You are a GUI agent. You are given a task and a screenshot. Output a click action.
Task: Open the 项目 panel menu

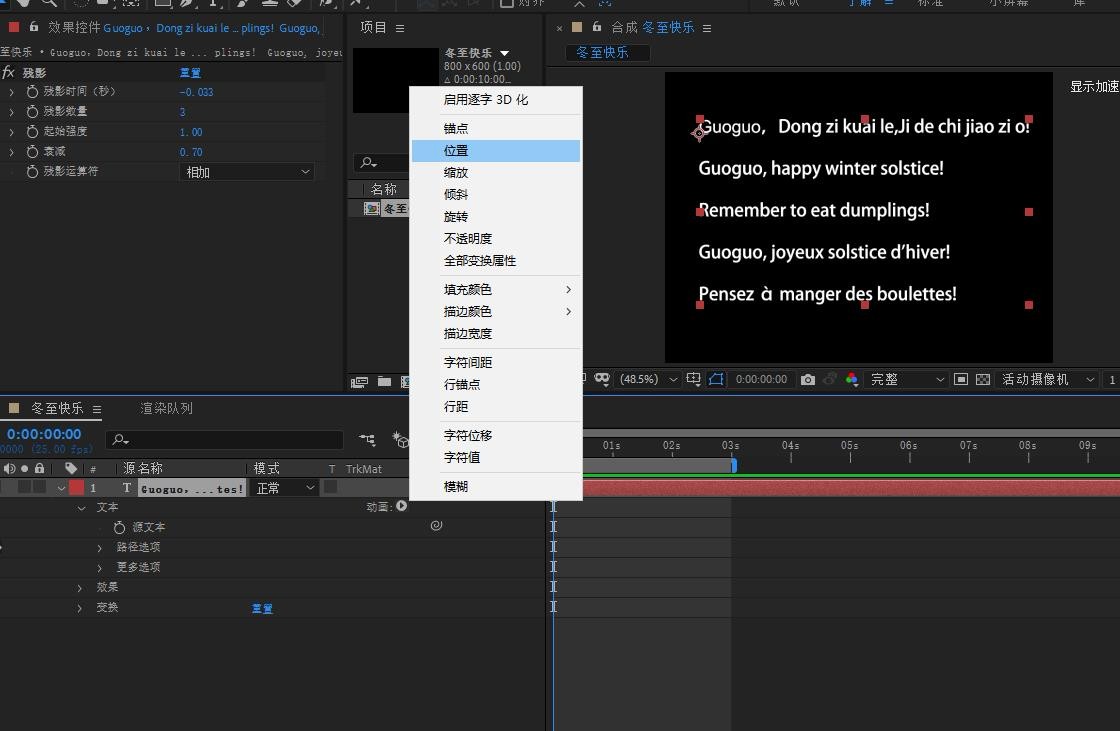tap(400, 28)
